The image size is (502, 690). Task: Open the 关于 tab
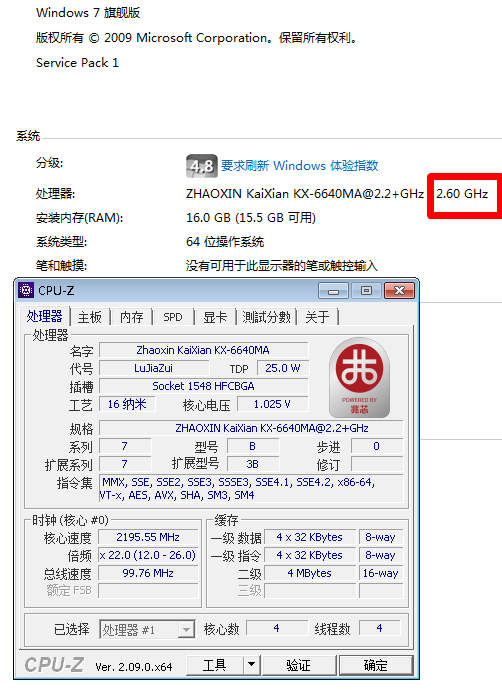pyautogui.click(x=317, y=317)
